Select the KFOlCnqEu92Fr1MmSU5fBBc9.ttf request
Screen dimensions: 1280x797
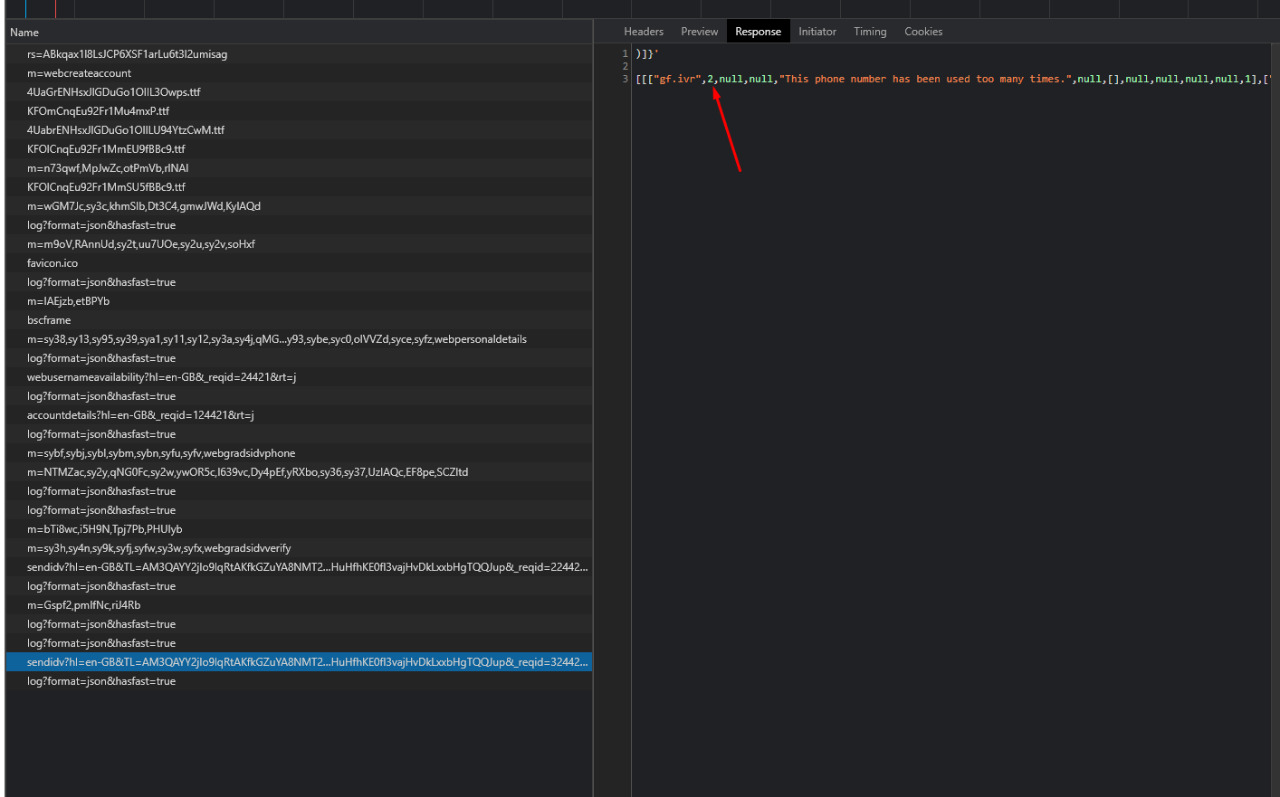click(298, 187)
